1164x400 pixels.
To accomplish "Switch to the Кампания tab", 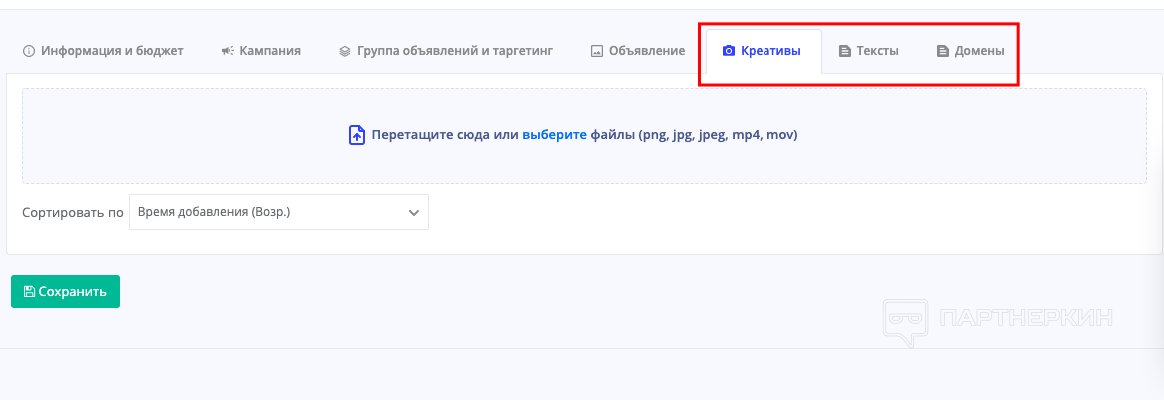I will [x=270, y=51].
